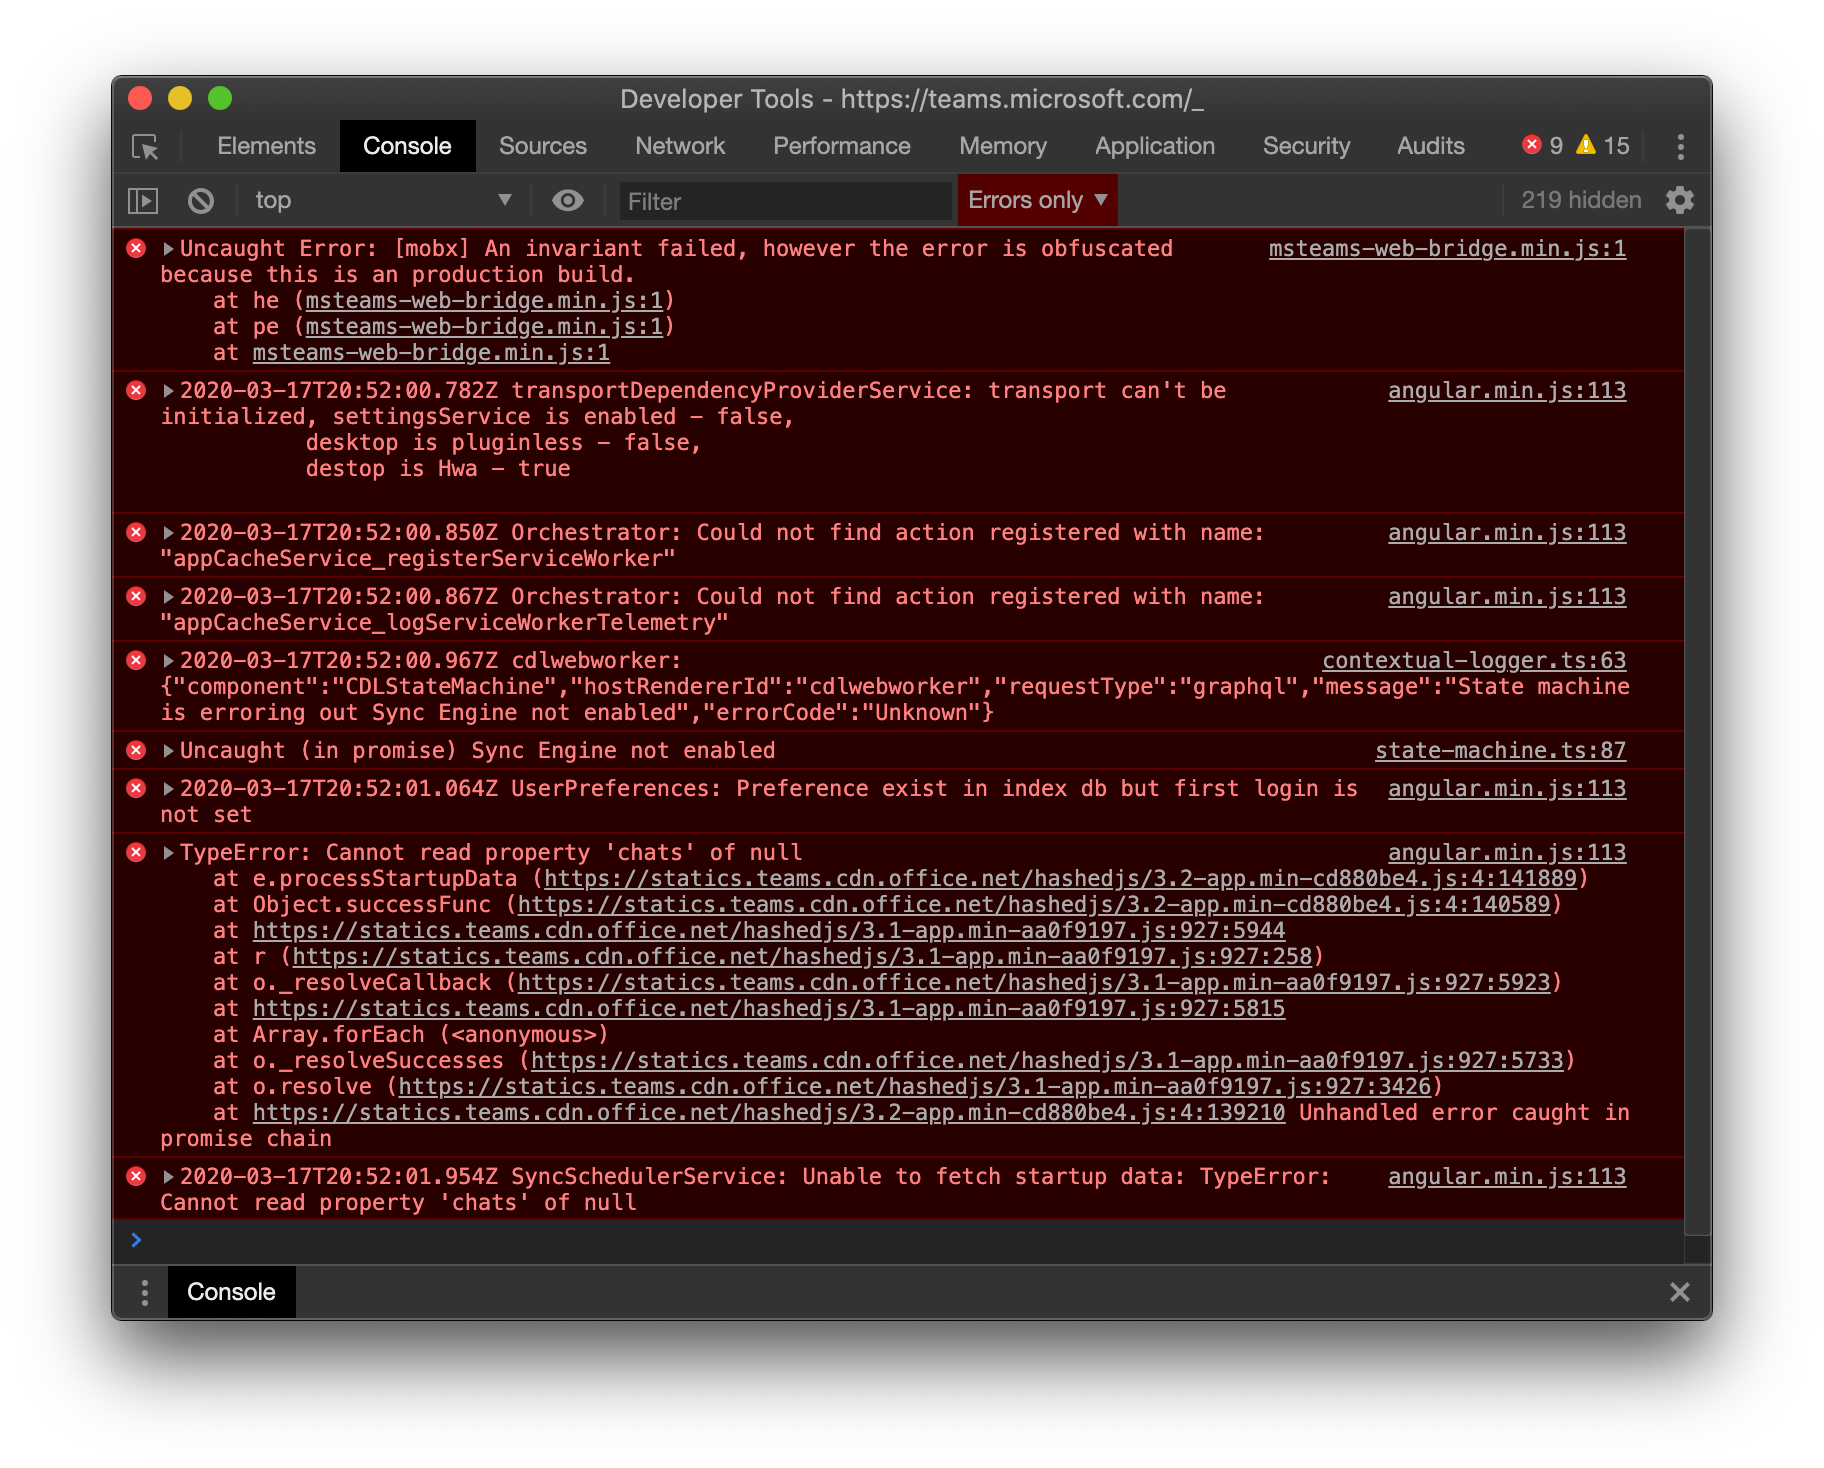Select the Console tab in top bar
The image size is (1824, 1468).
[407, 146]
